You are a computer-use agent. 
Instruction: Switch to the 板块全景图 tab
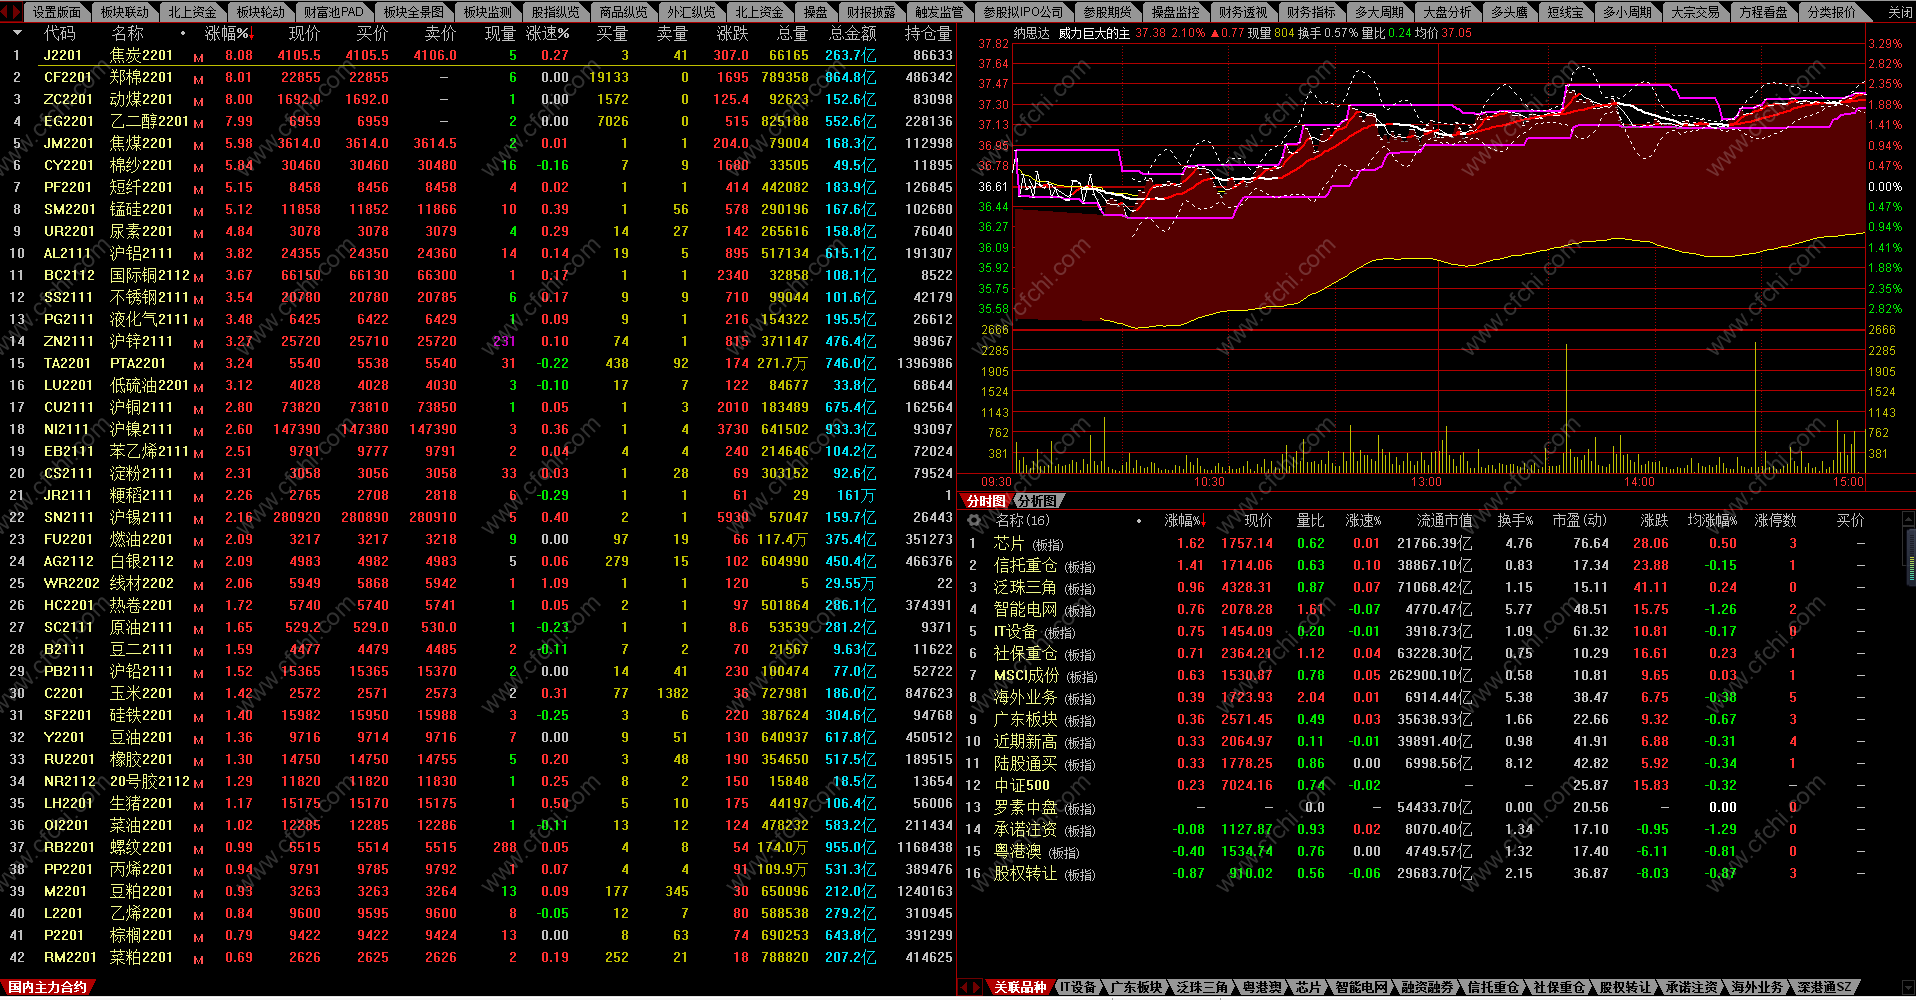click(x=414, y=12)
